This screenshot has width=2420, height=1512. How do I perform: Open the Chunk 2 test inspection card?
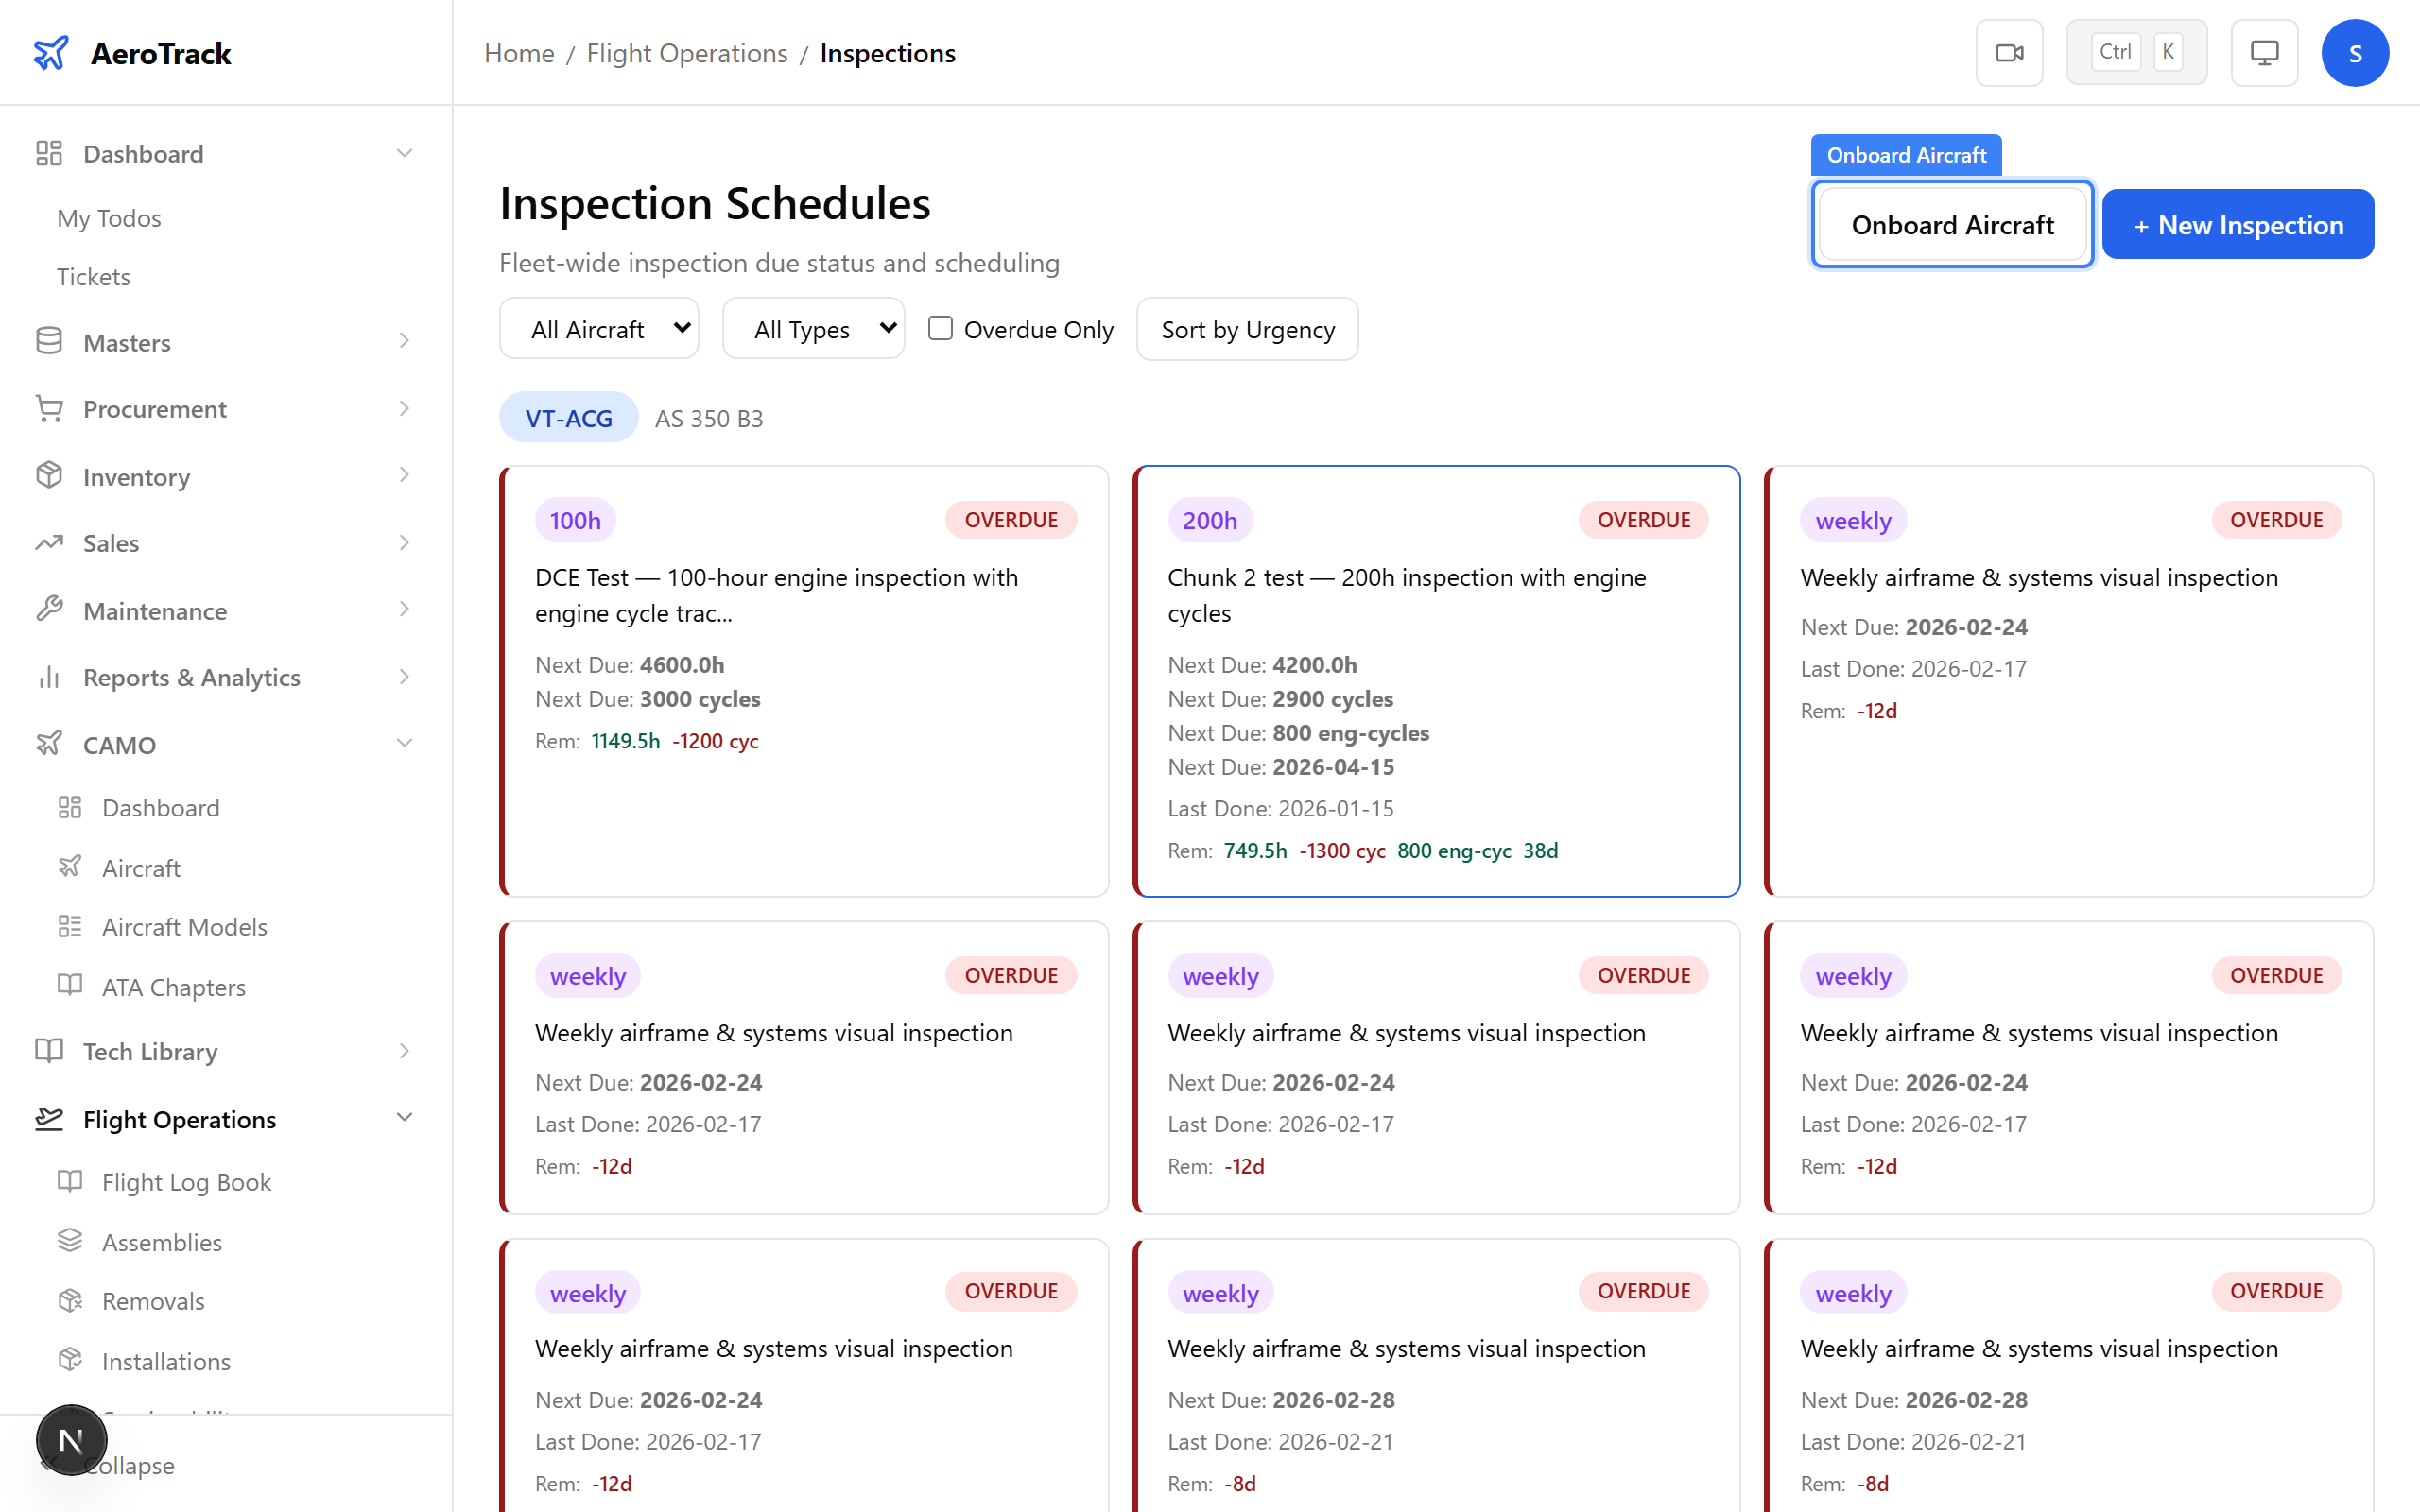tap(1436, 682)
